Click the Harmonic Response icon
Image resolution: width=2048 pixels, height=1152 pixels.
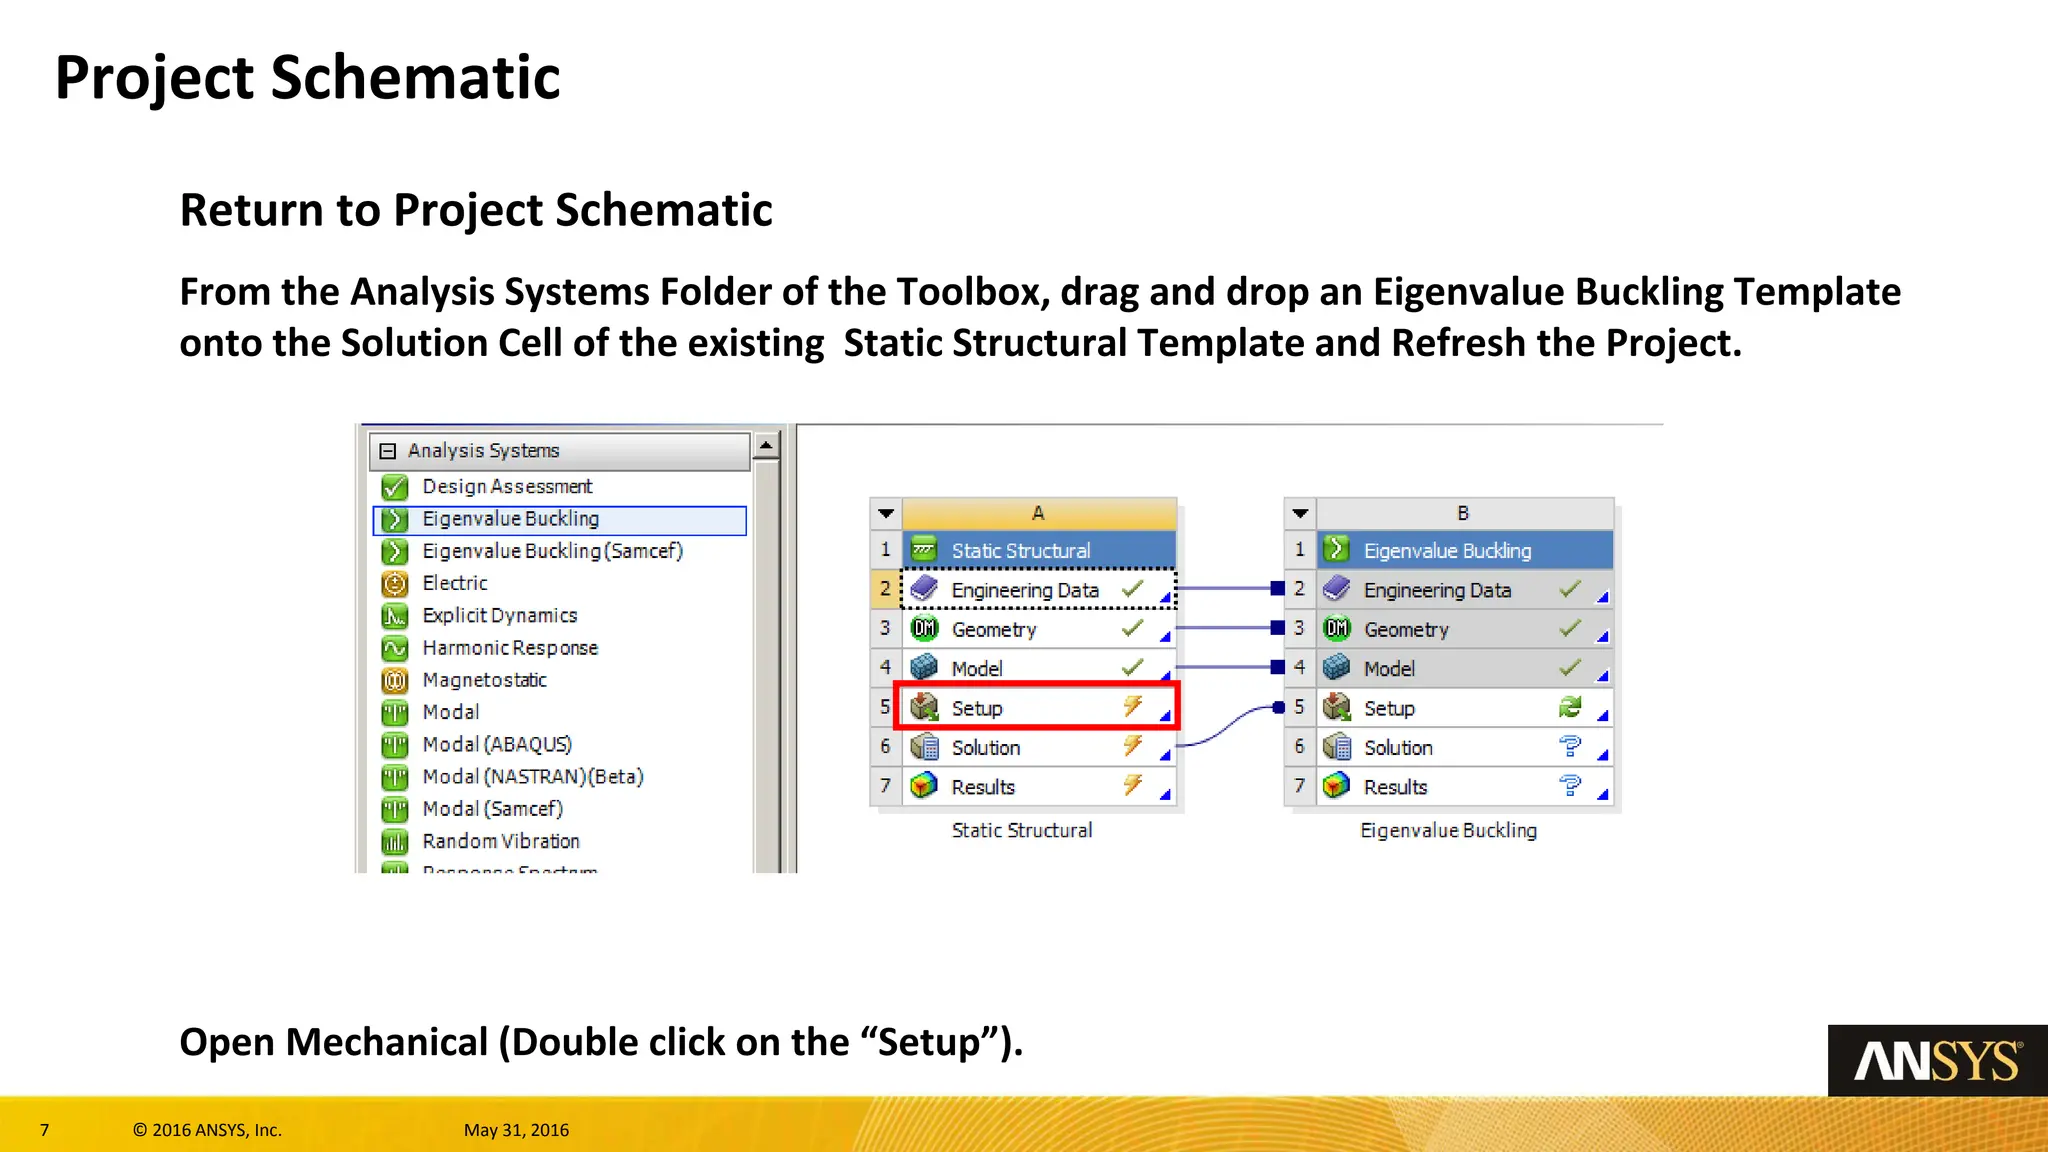[x=395, y=648]
